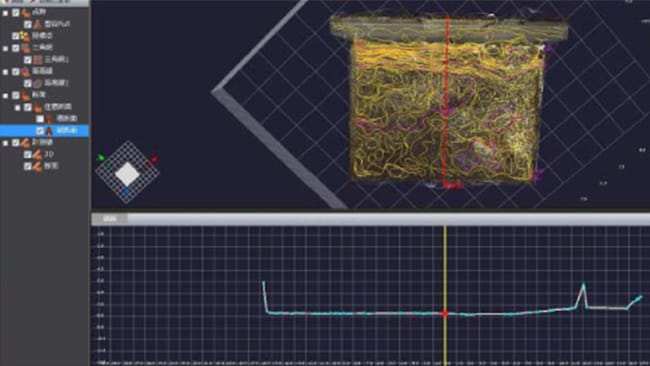
Task: Collapse the group containing the highlighted item
Action: click(x=5, y=96)
